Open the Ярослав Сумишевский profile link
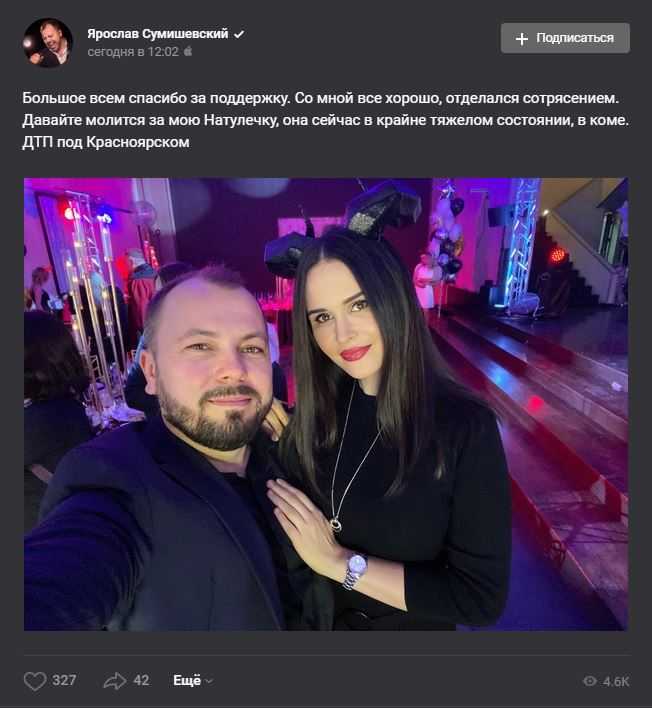 pos(158,34)
